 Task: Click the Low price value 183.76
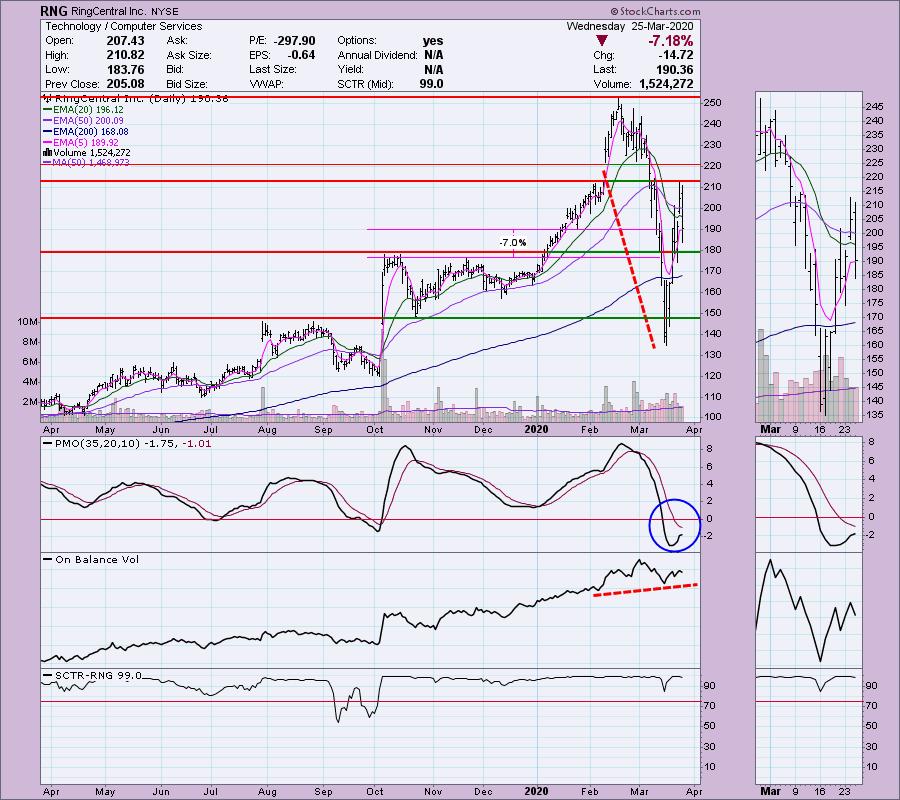[125, 69]
